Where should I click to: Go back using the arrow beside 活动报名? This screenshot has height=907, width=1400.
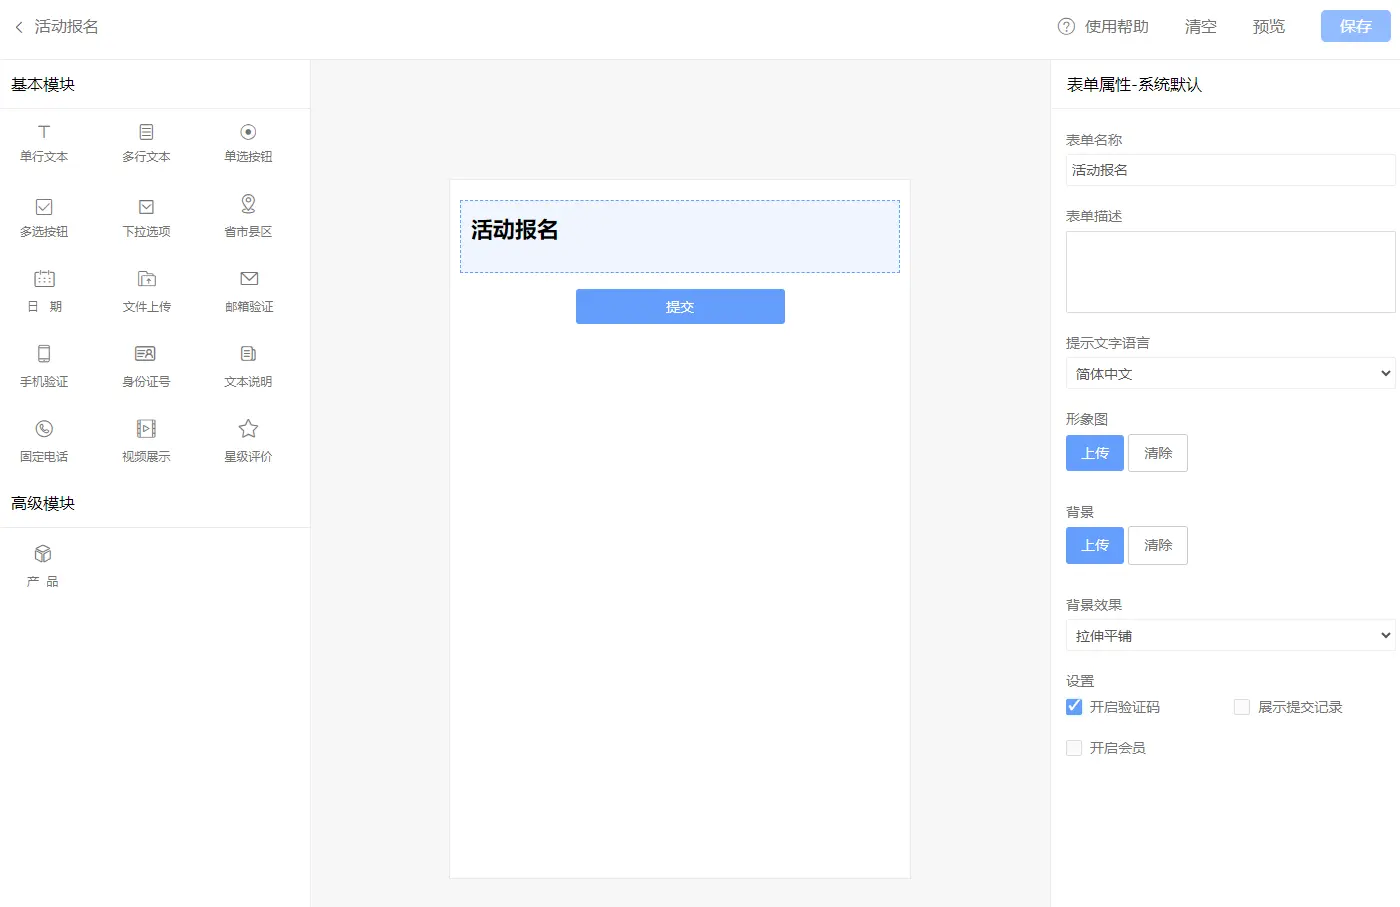[x=19, y=27]
